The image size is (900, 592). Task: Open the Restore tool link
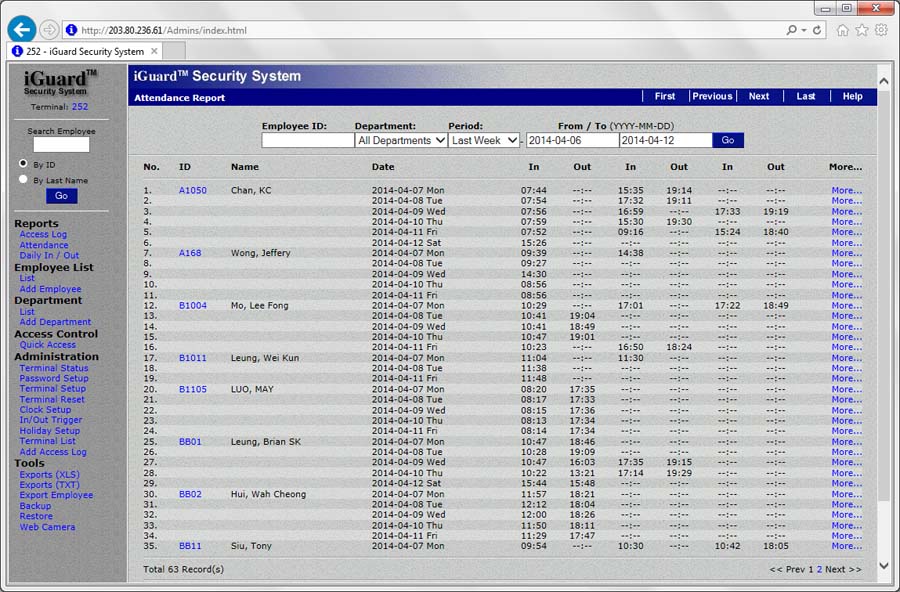[x=36, y=516]
